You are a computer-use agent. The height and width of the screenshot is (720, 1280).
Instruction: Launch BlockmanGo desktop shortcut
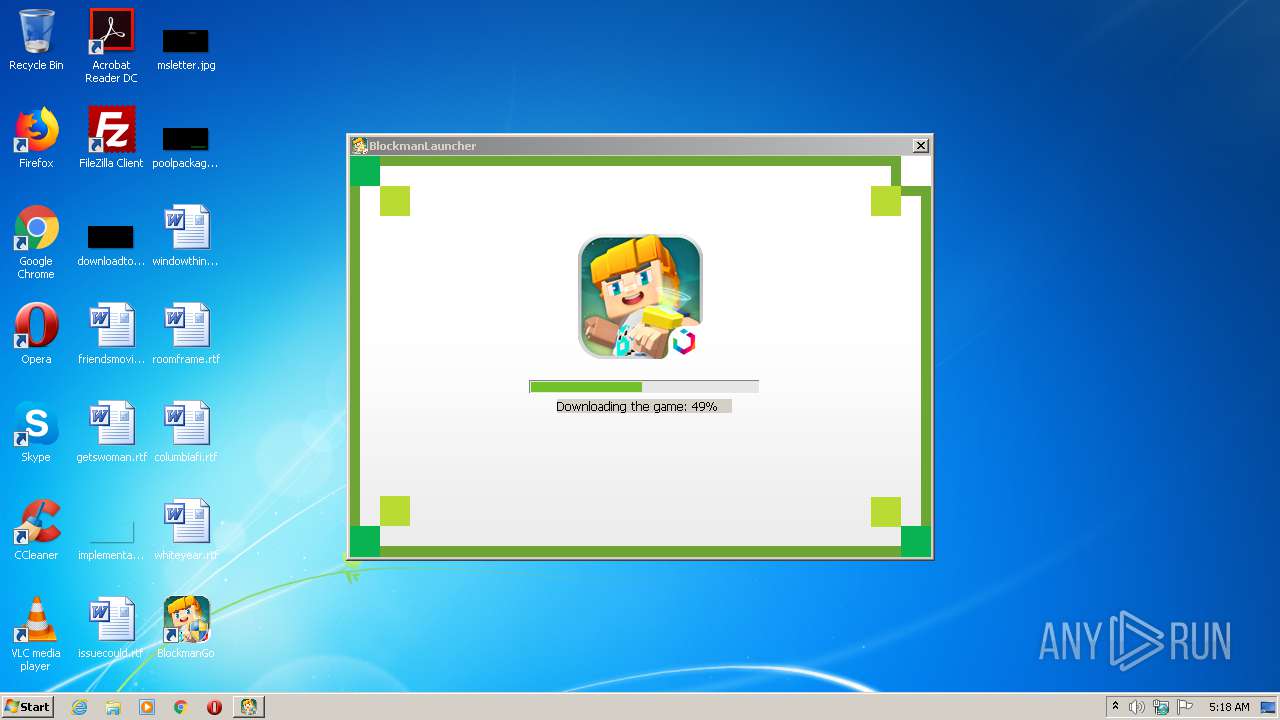pos(186,628)
